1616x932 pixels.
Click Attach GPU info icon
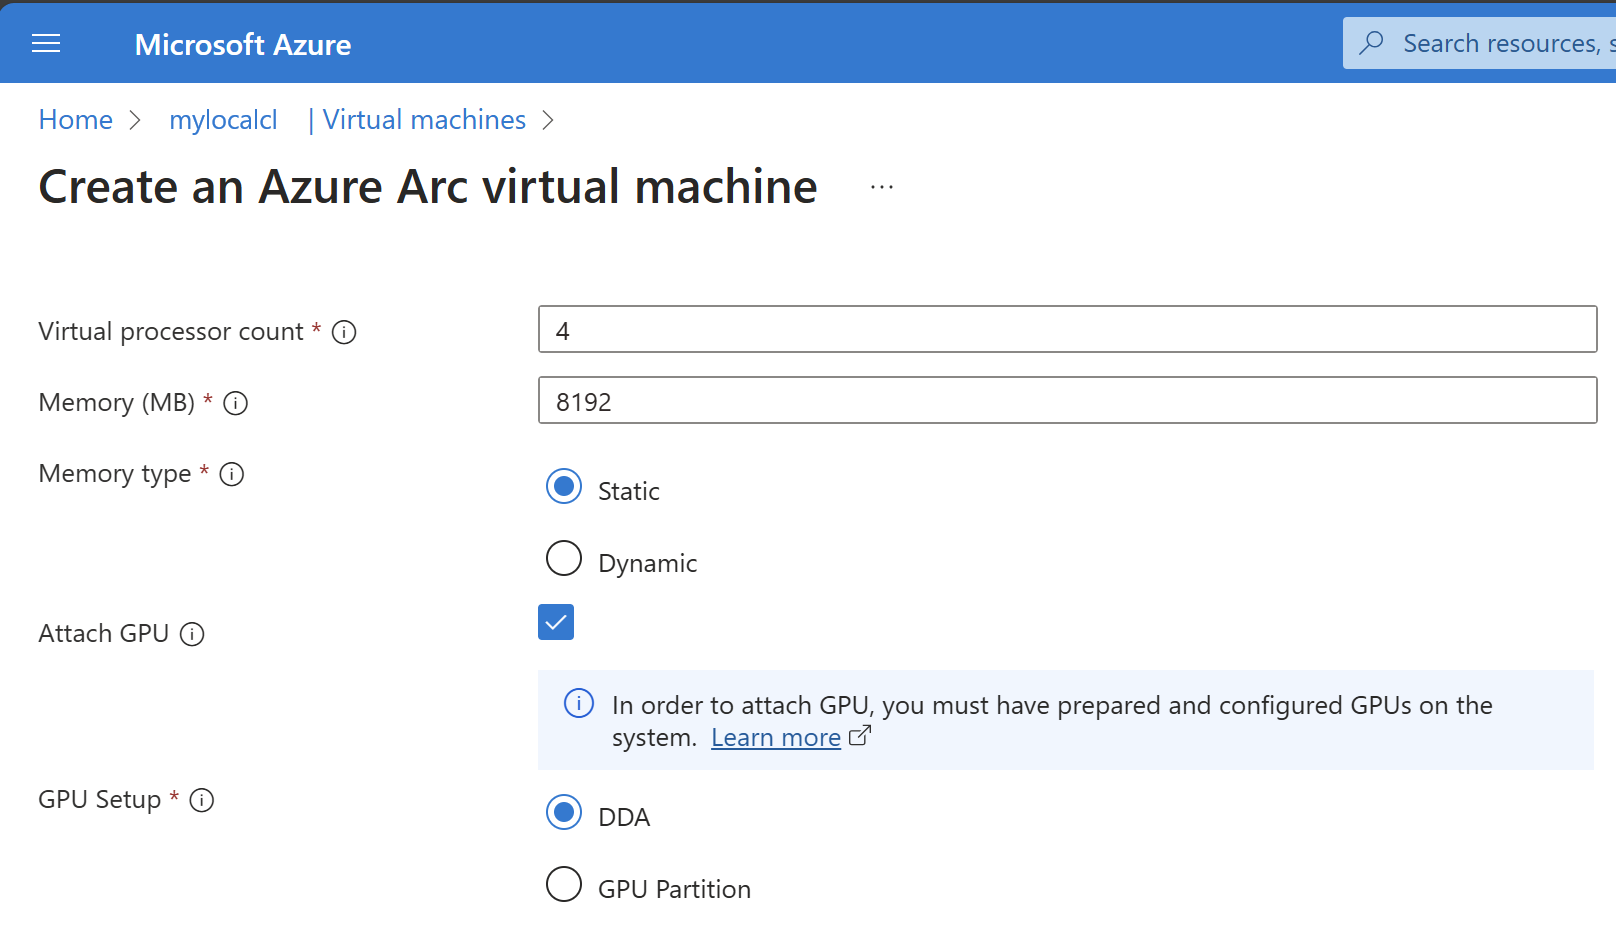click(x=192, y=634)
